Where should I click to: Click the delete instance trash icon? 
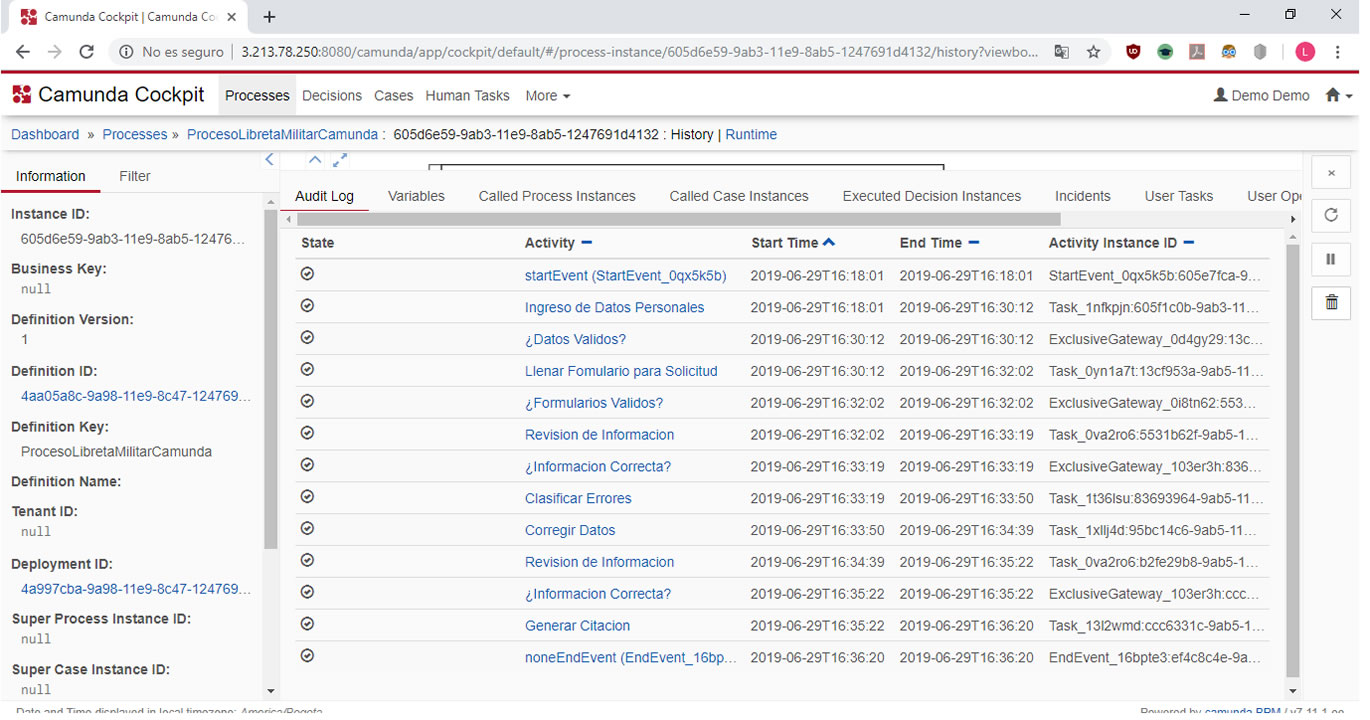(x=1331, y=301)
